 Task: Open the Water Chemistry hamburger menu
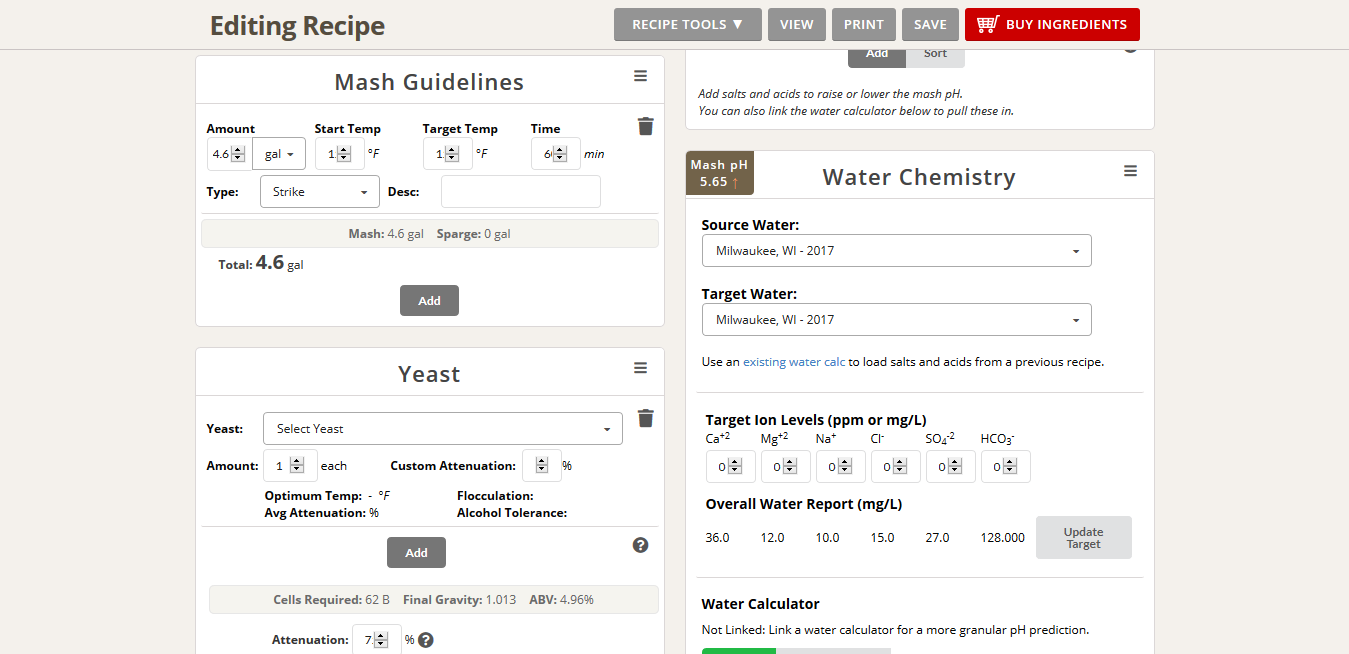pos(1130,172)
